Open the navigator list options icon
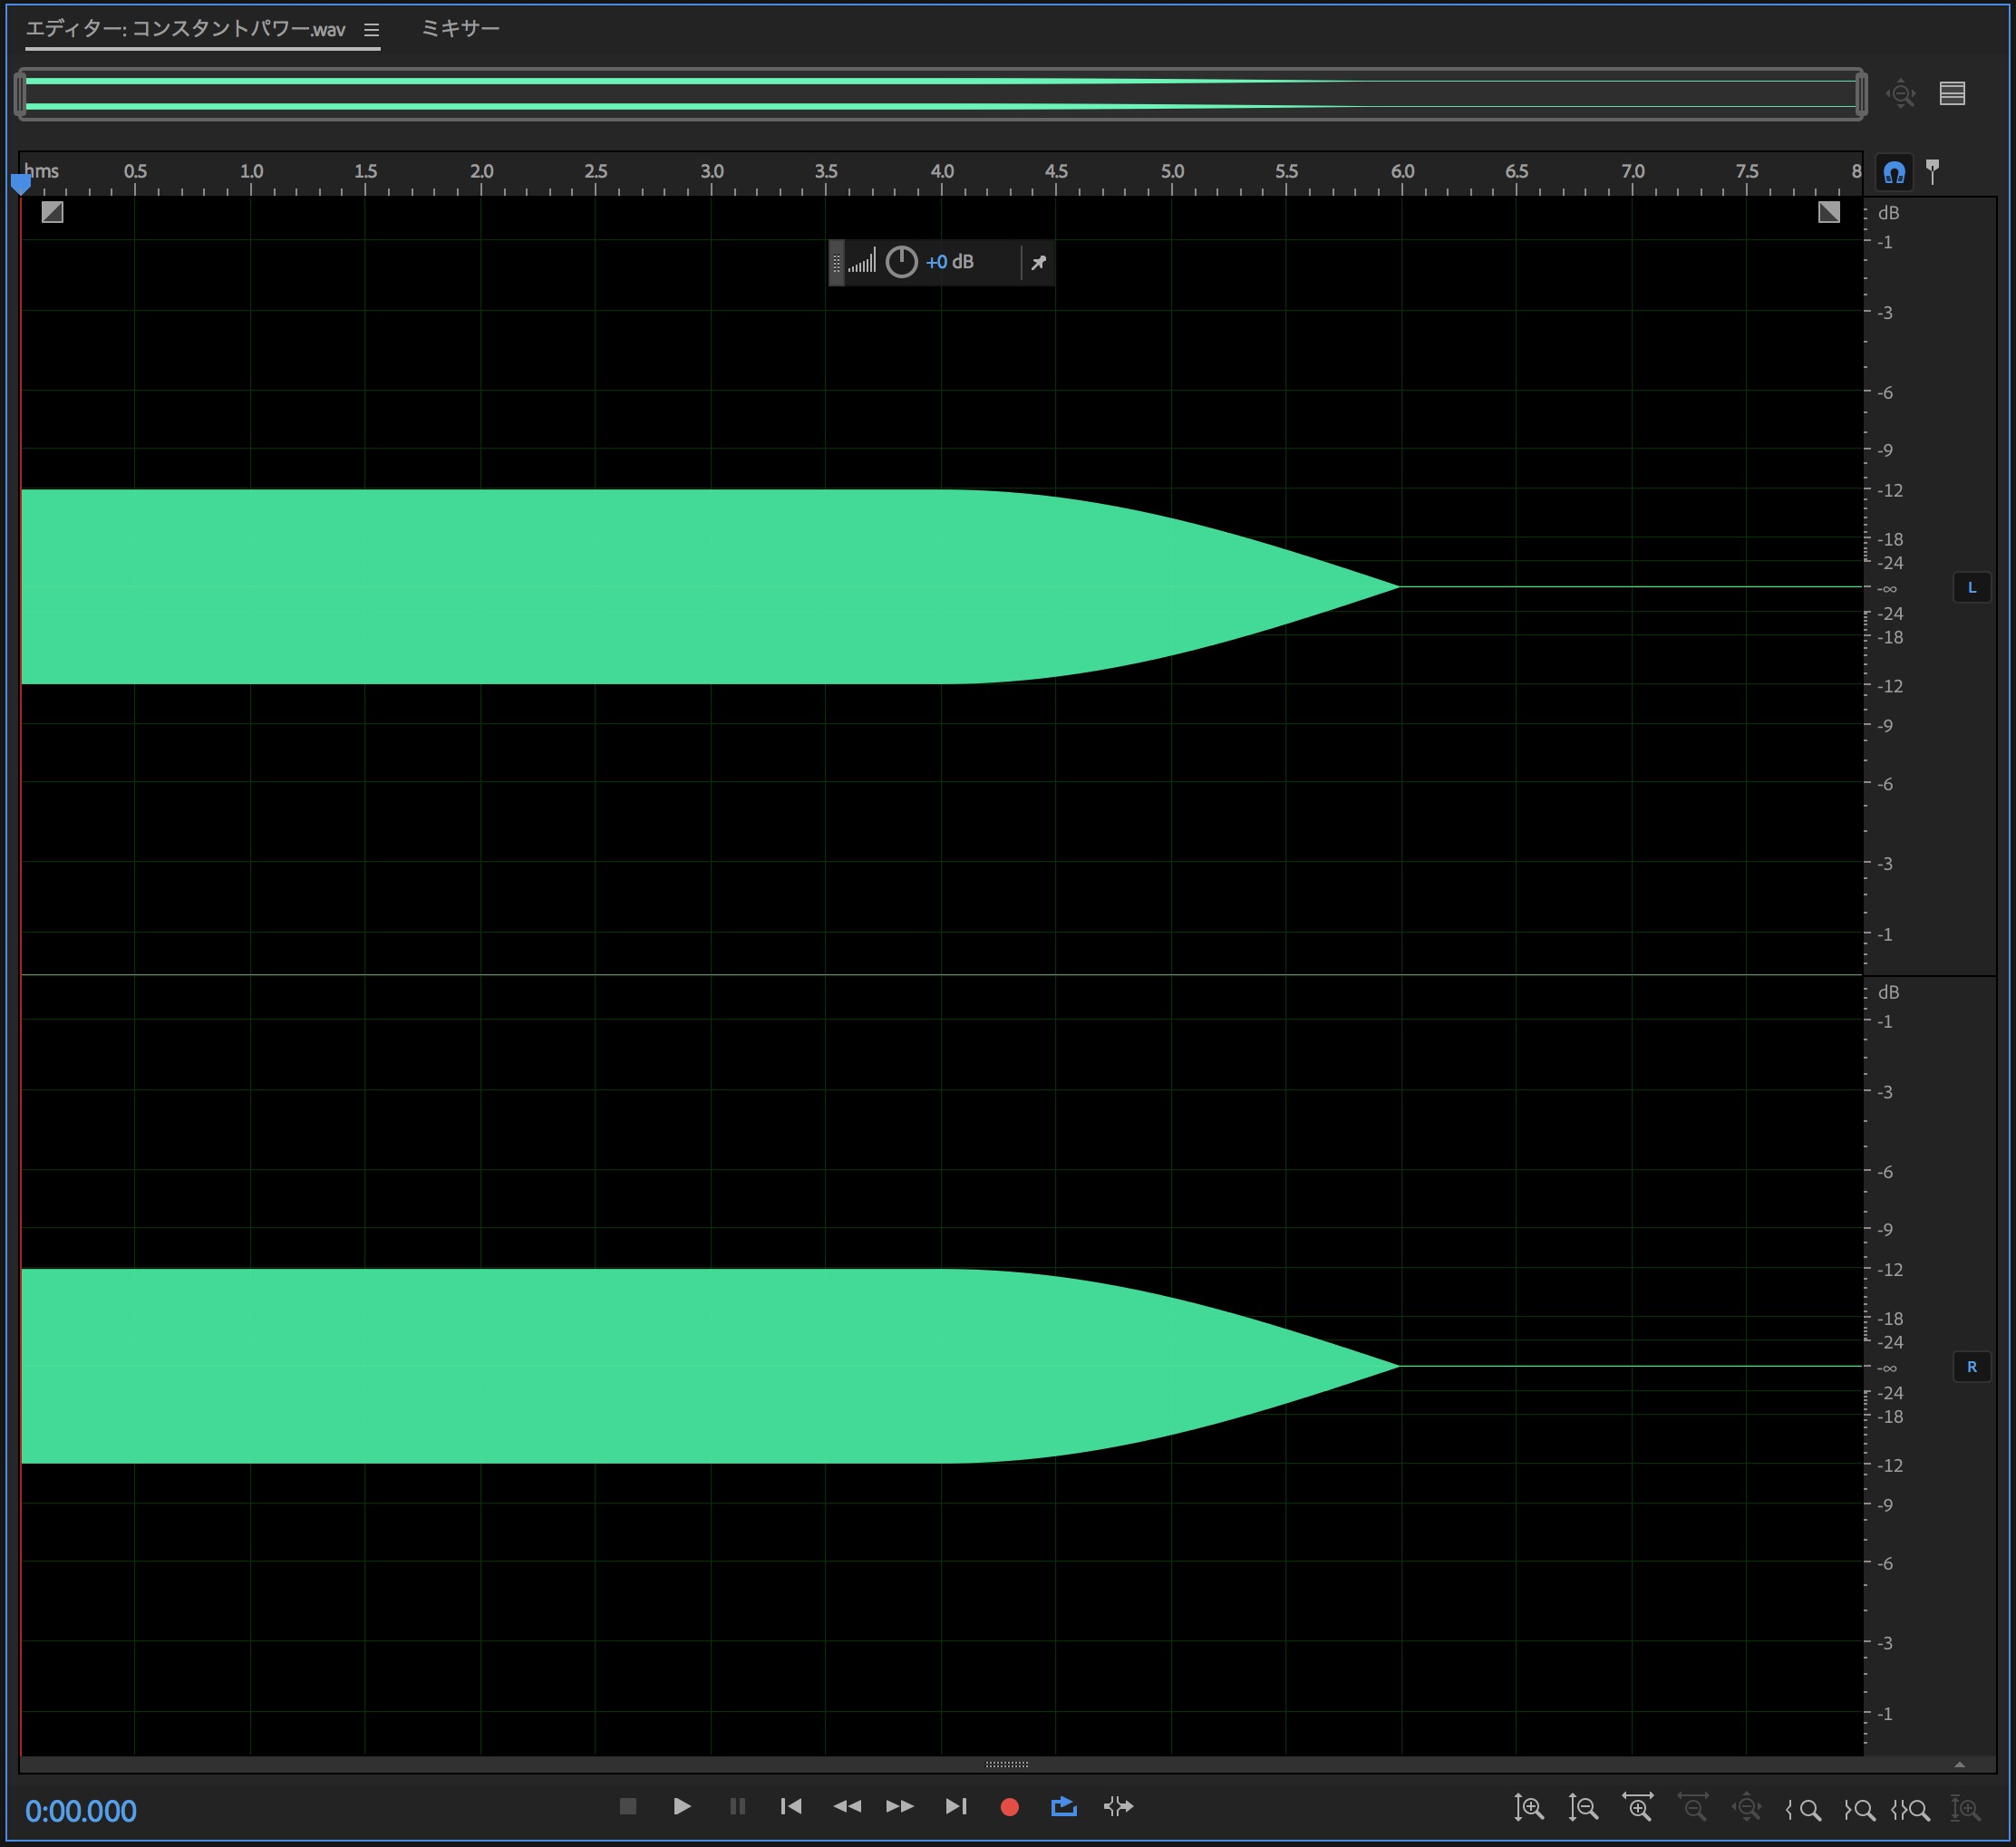 1952,94
